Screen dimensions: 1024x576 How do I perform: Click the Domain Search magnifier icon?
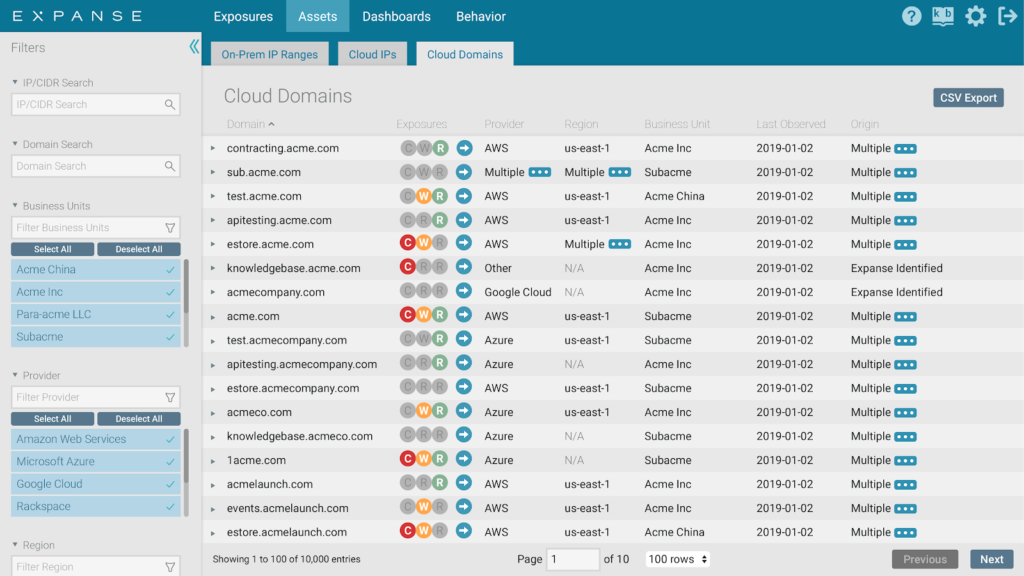tap(170, 166)
